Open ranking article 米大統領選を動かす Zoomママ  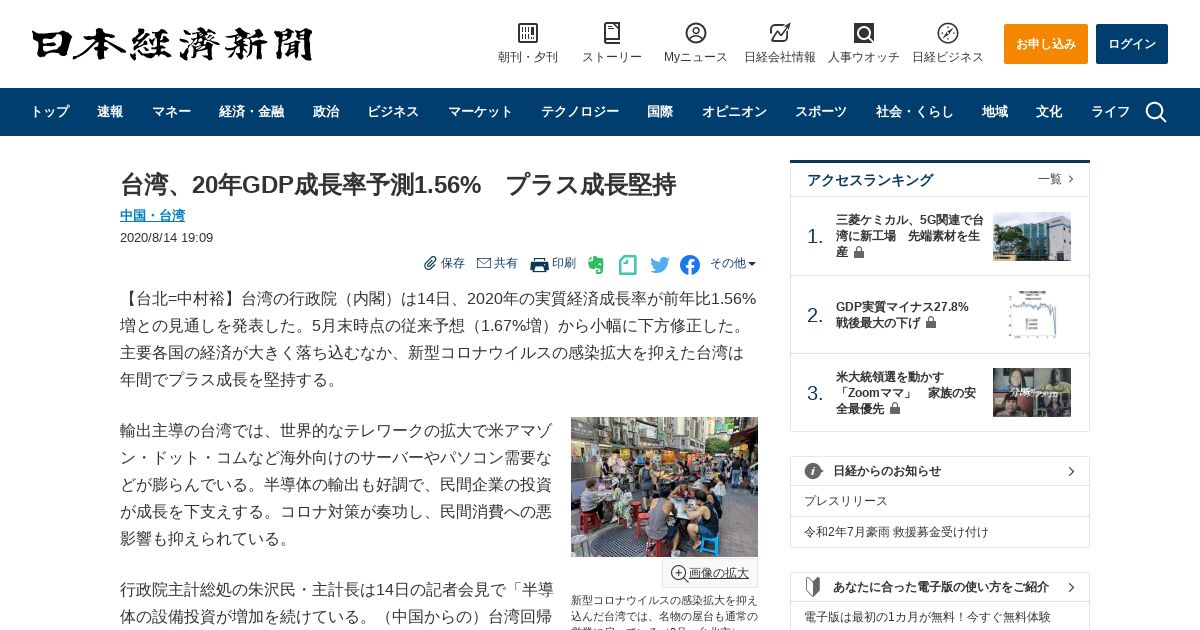[x=906, y=393]
